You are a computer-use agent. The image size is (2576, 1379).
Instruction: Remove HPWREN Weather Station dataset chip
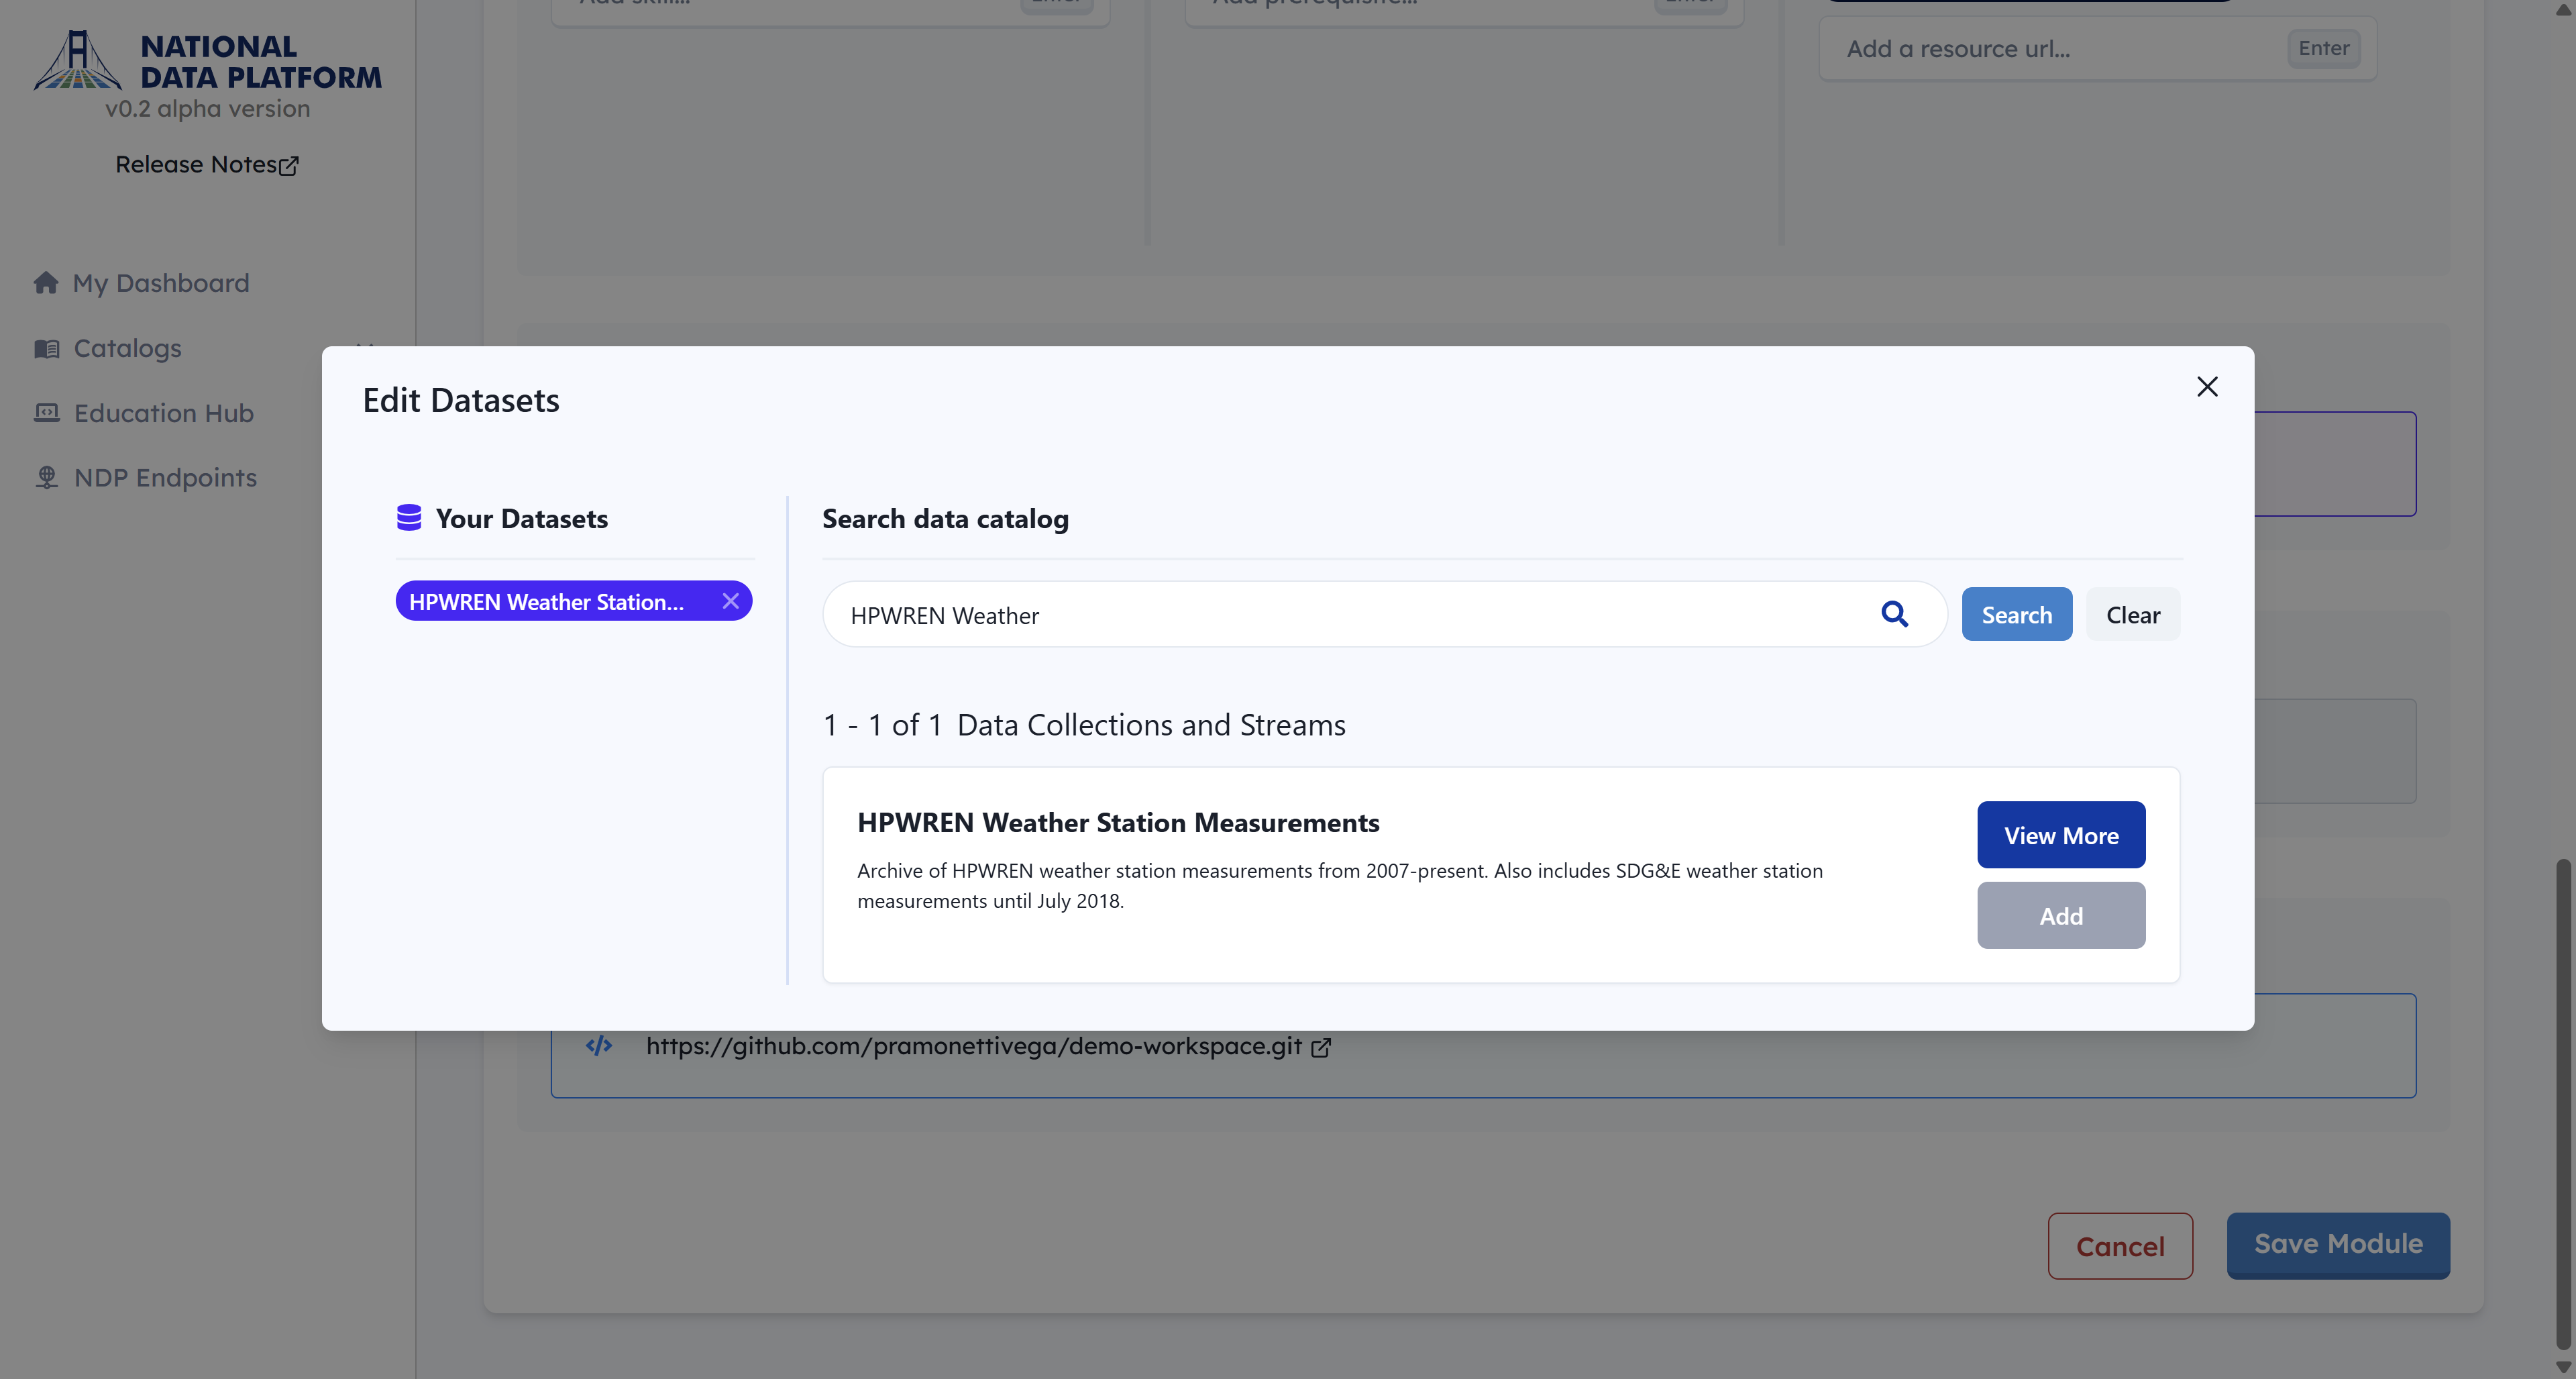pos(731,601)
